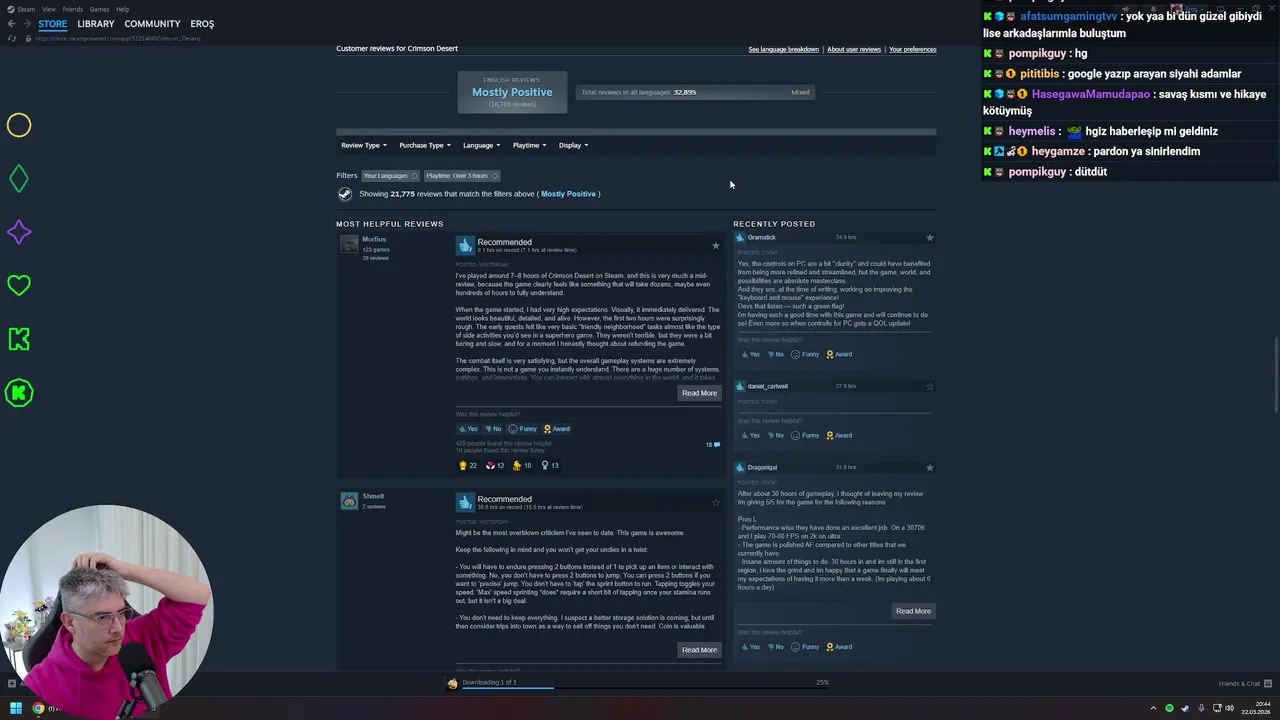The height and width of the screenshot is (720, 1280).
Task: Open the Language filter dropdown
Action: pos(481,145)
